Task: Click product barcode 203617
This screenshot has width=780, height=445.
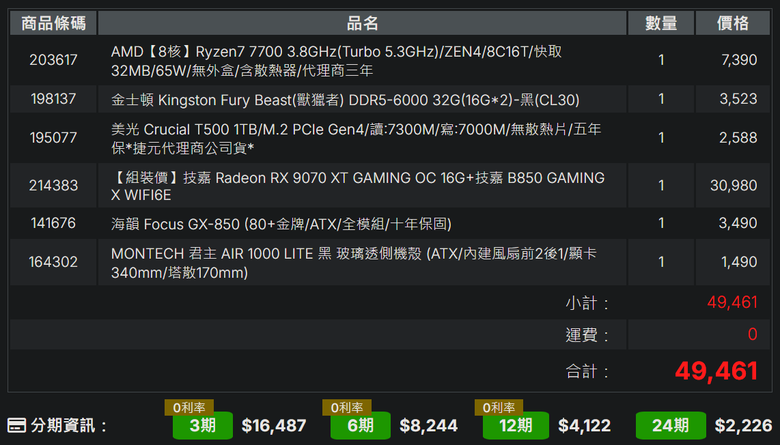Action: (53, 60)
